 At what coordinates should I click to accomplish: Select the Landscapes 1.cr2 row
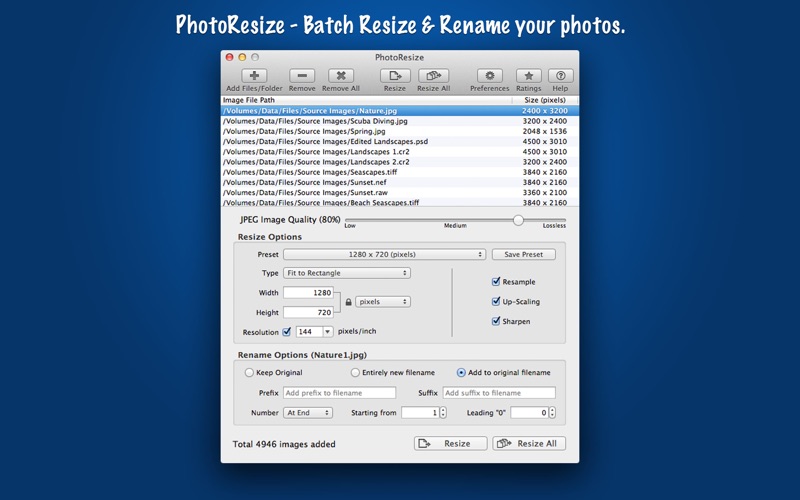pyautogui.click(x=400, y=152)
